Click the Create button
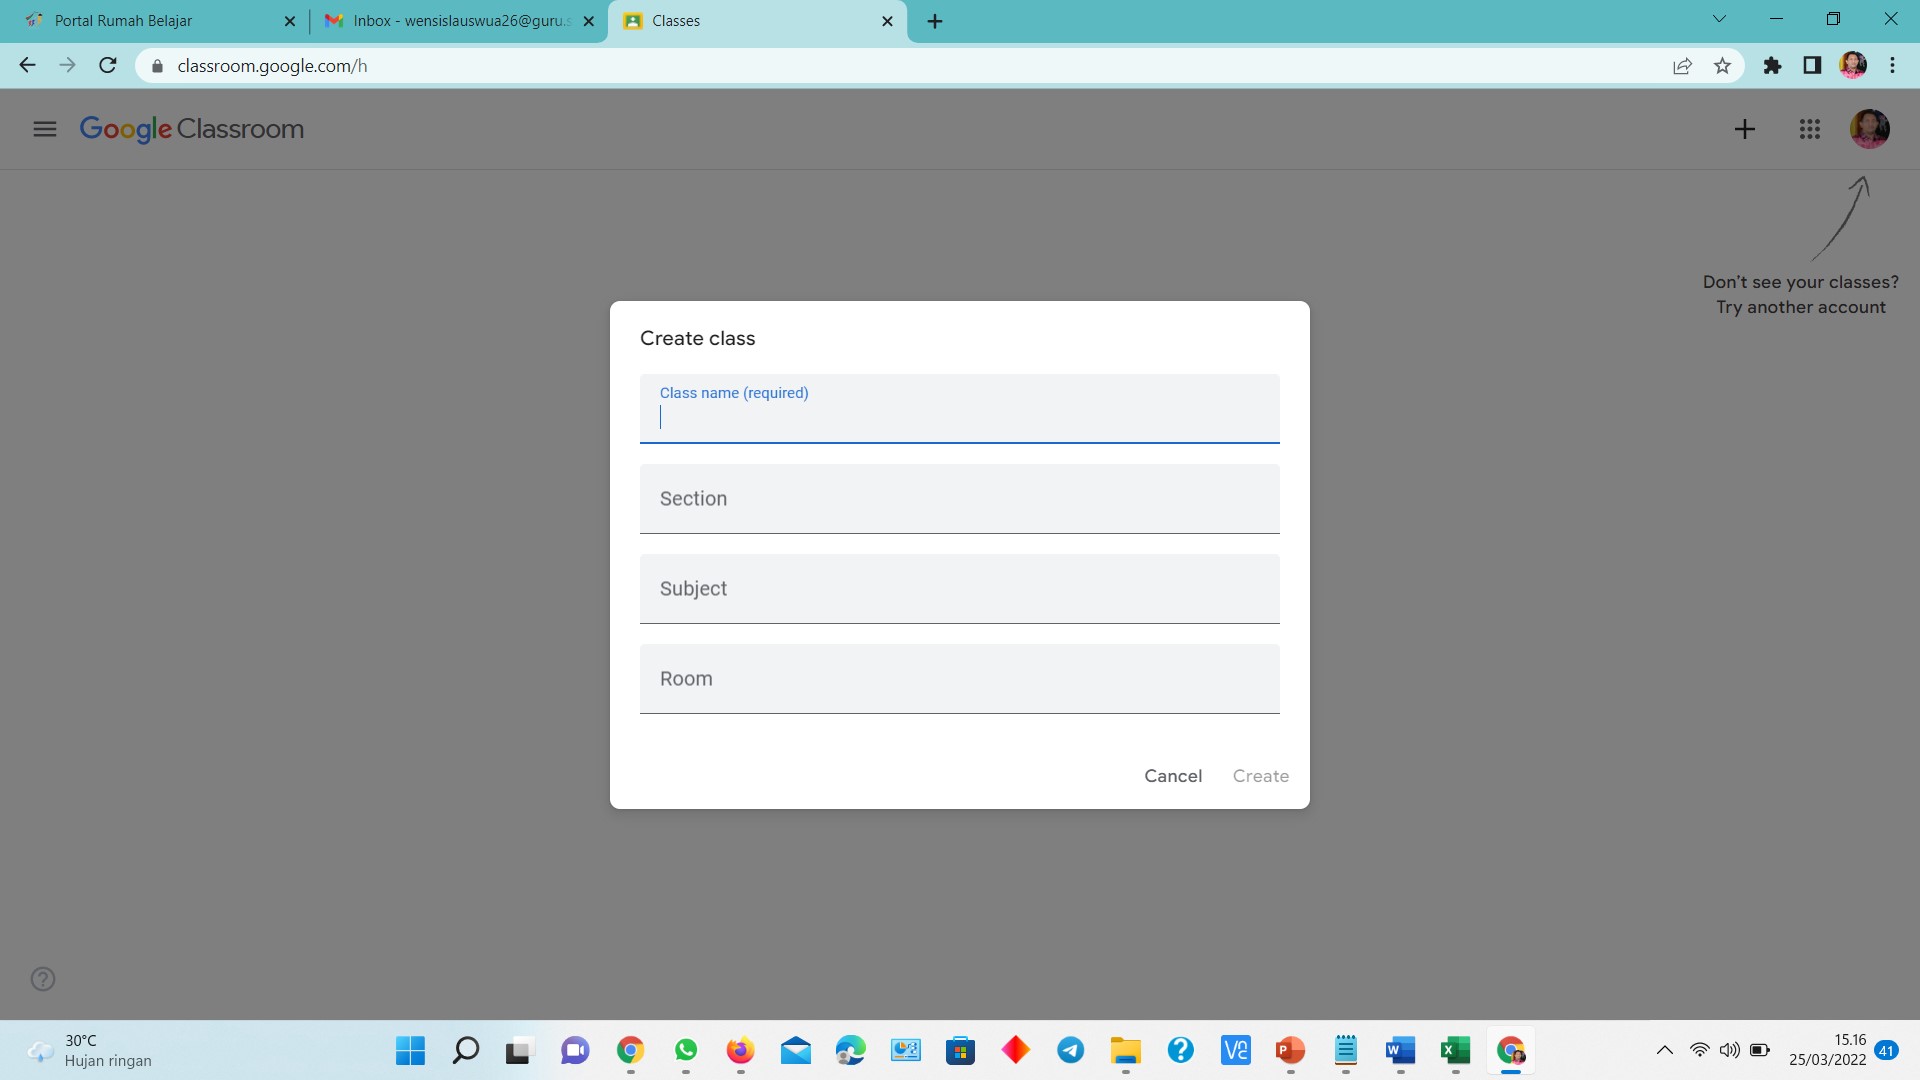The width and height of the screenshot is (1920, 1080). [x=1260, y=776]
